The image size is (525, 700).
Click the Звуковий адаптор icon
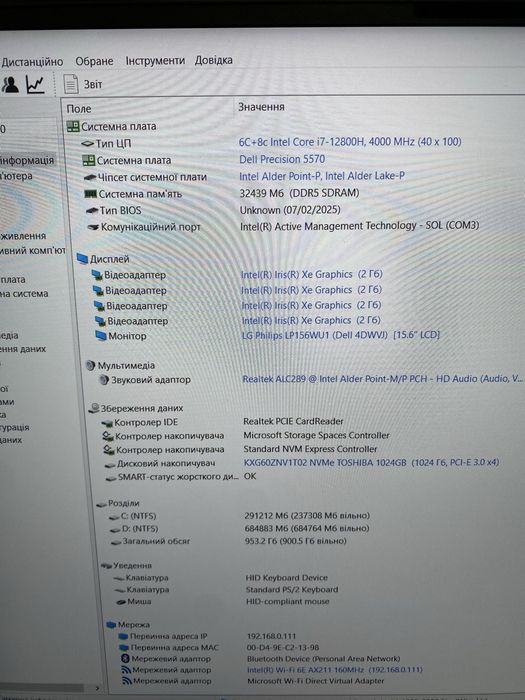[104, 380]
